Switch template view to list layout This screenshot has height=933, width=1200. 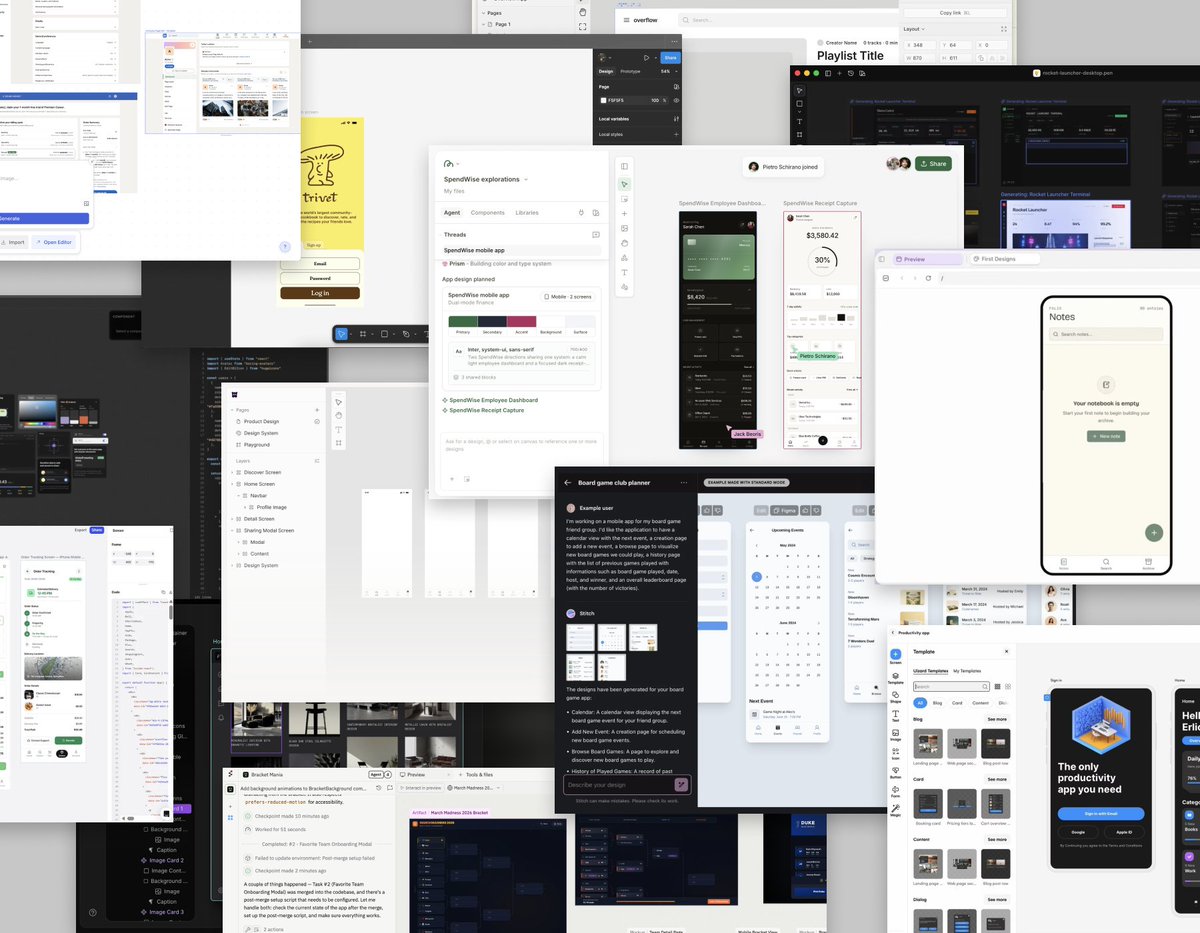tap(996, 686)
